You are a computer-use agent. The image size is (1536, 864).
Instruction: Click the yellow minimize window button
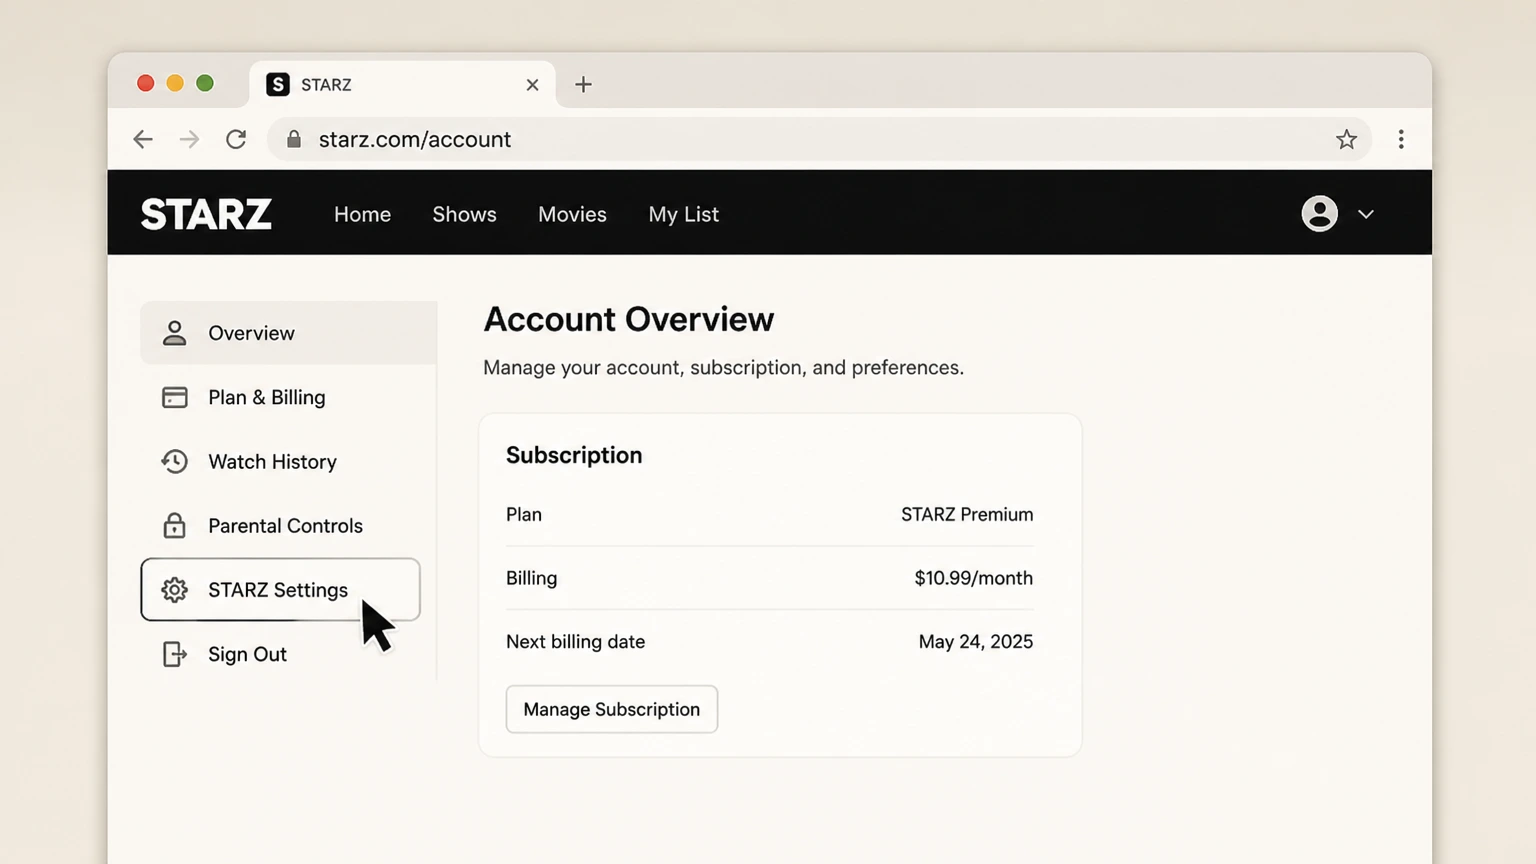coord(175,83)
